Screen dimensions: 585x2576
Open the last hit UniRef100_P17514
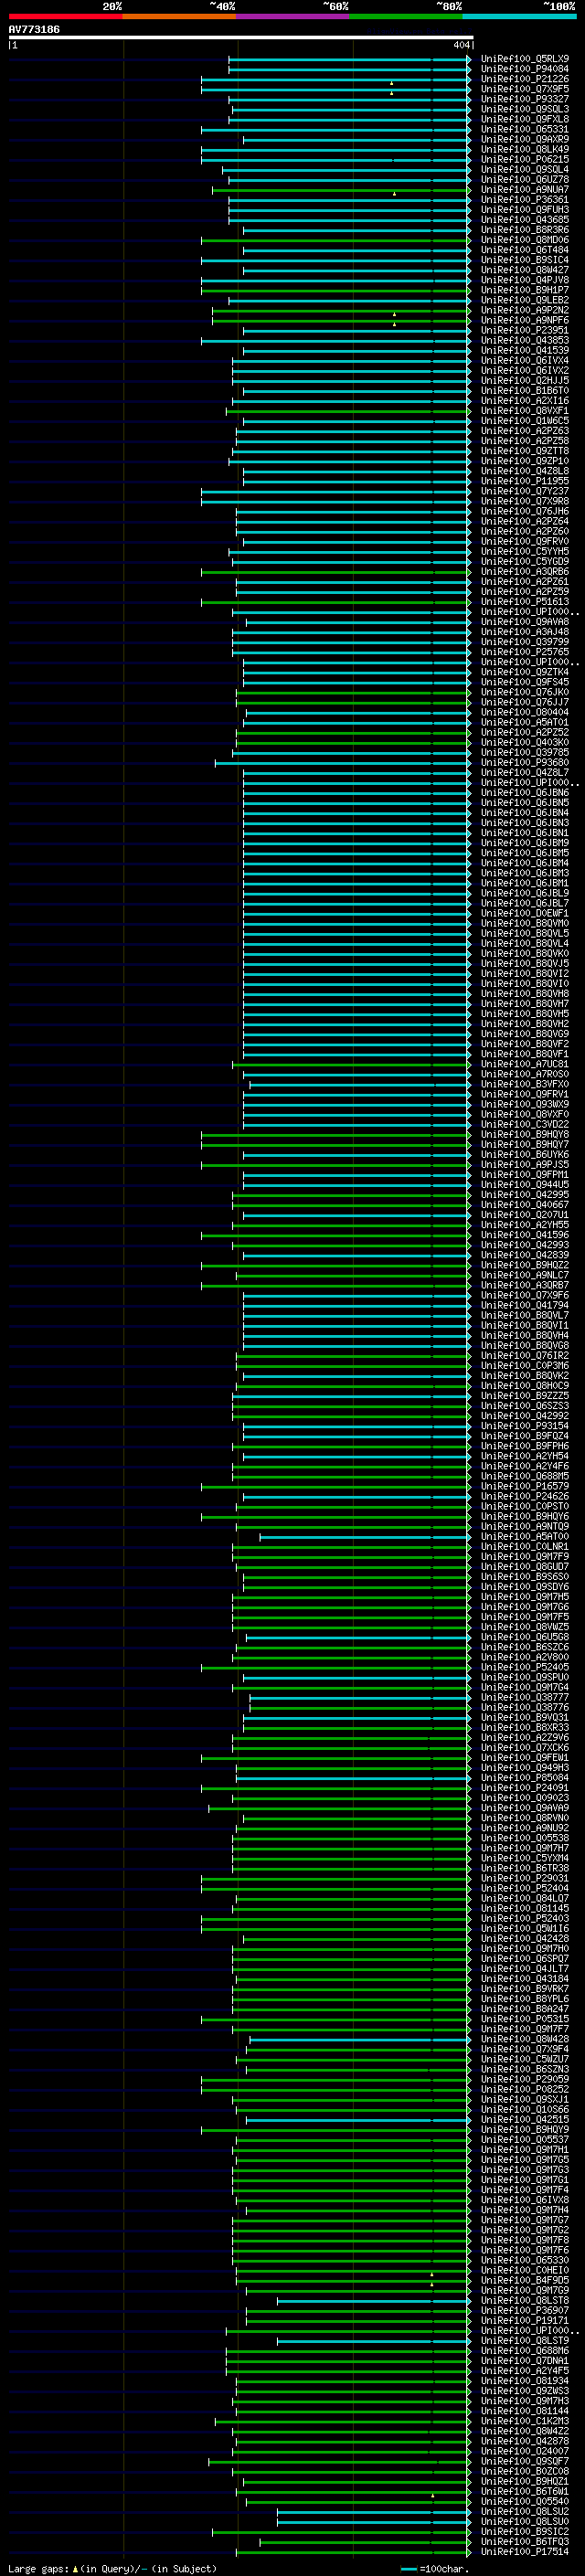pos(524,2551)
